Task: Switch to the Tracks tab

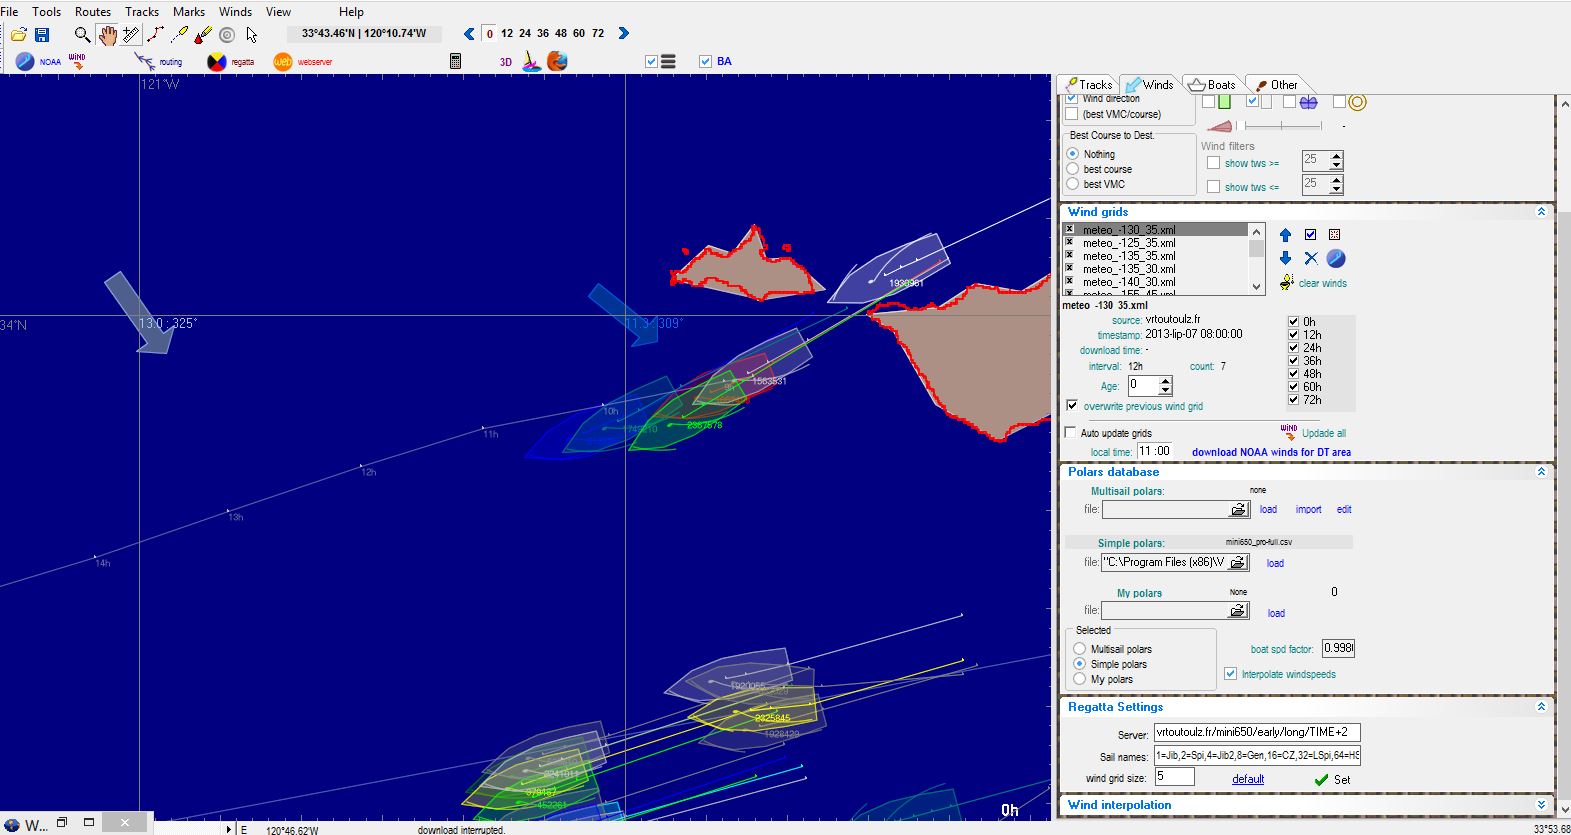Action: (x=1089, y=85)
